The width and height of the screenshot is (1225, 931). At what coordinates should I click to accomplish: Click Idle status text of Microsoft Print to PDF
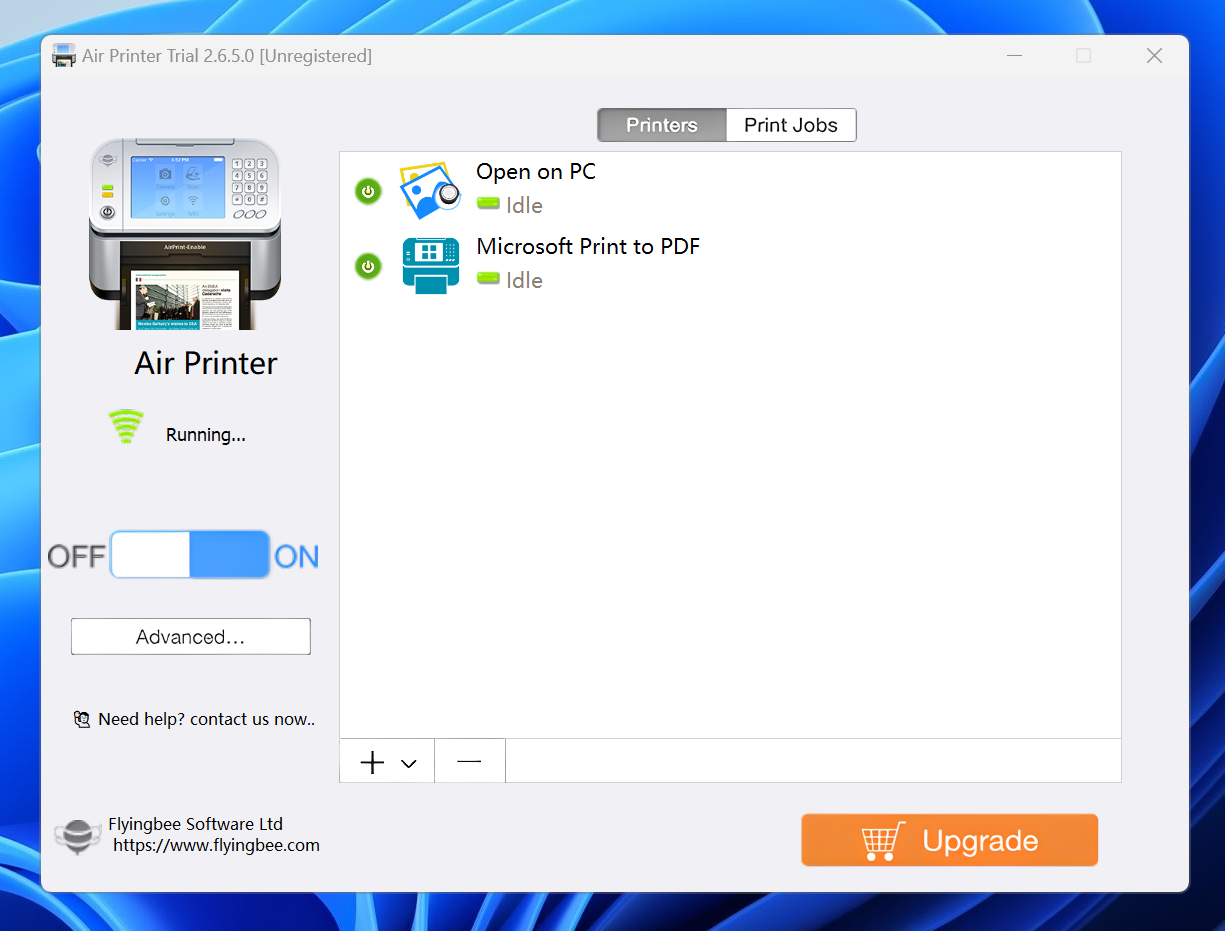coord(524,280)
